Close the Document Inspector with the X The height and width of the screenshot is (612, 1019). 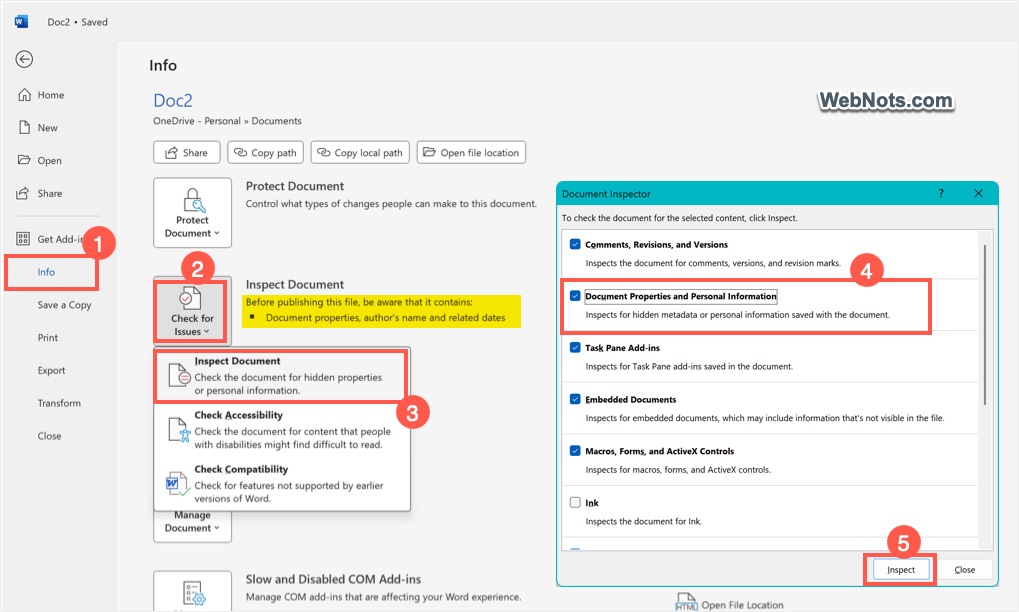click(979, 194)
